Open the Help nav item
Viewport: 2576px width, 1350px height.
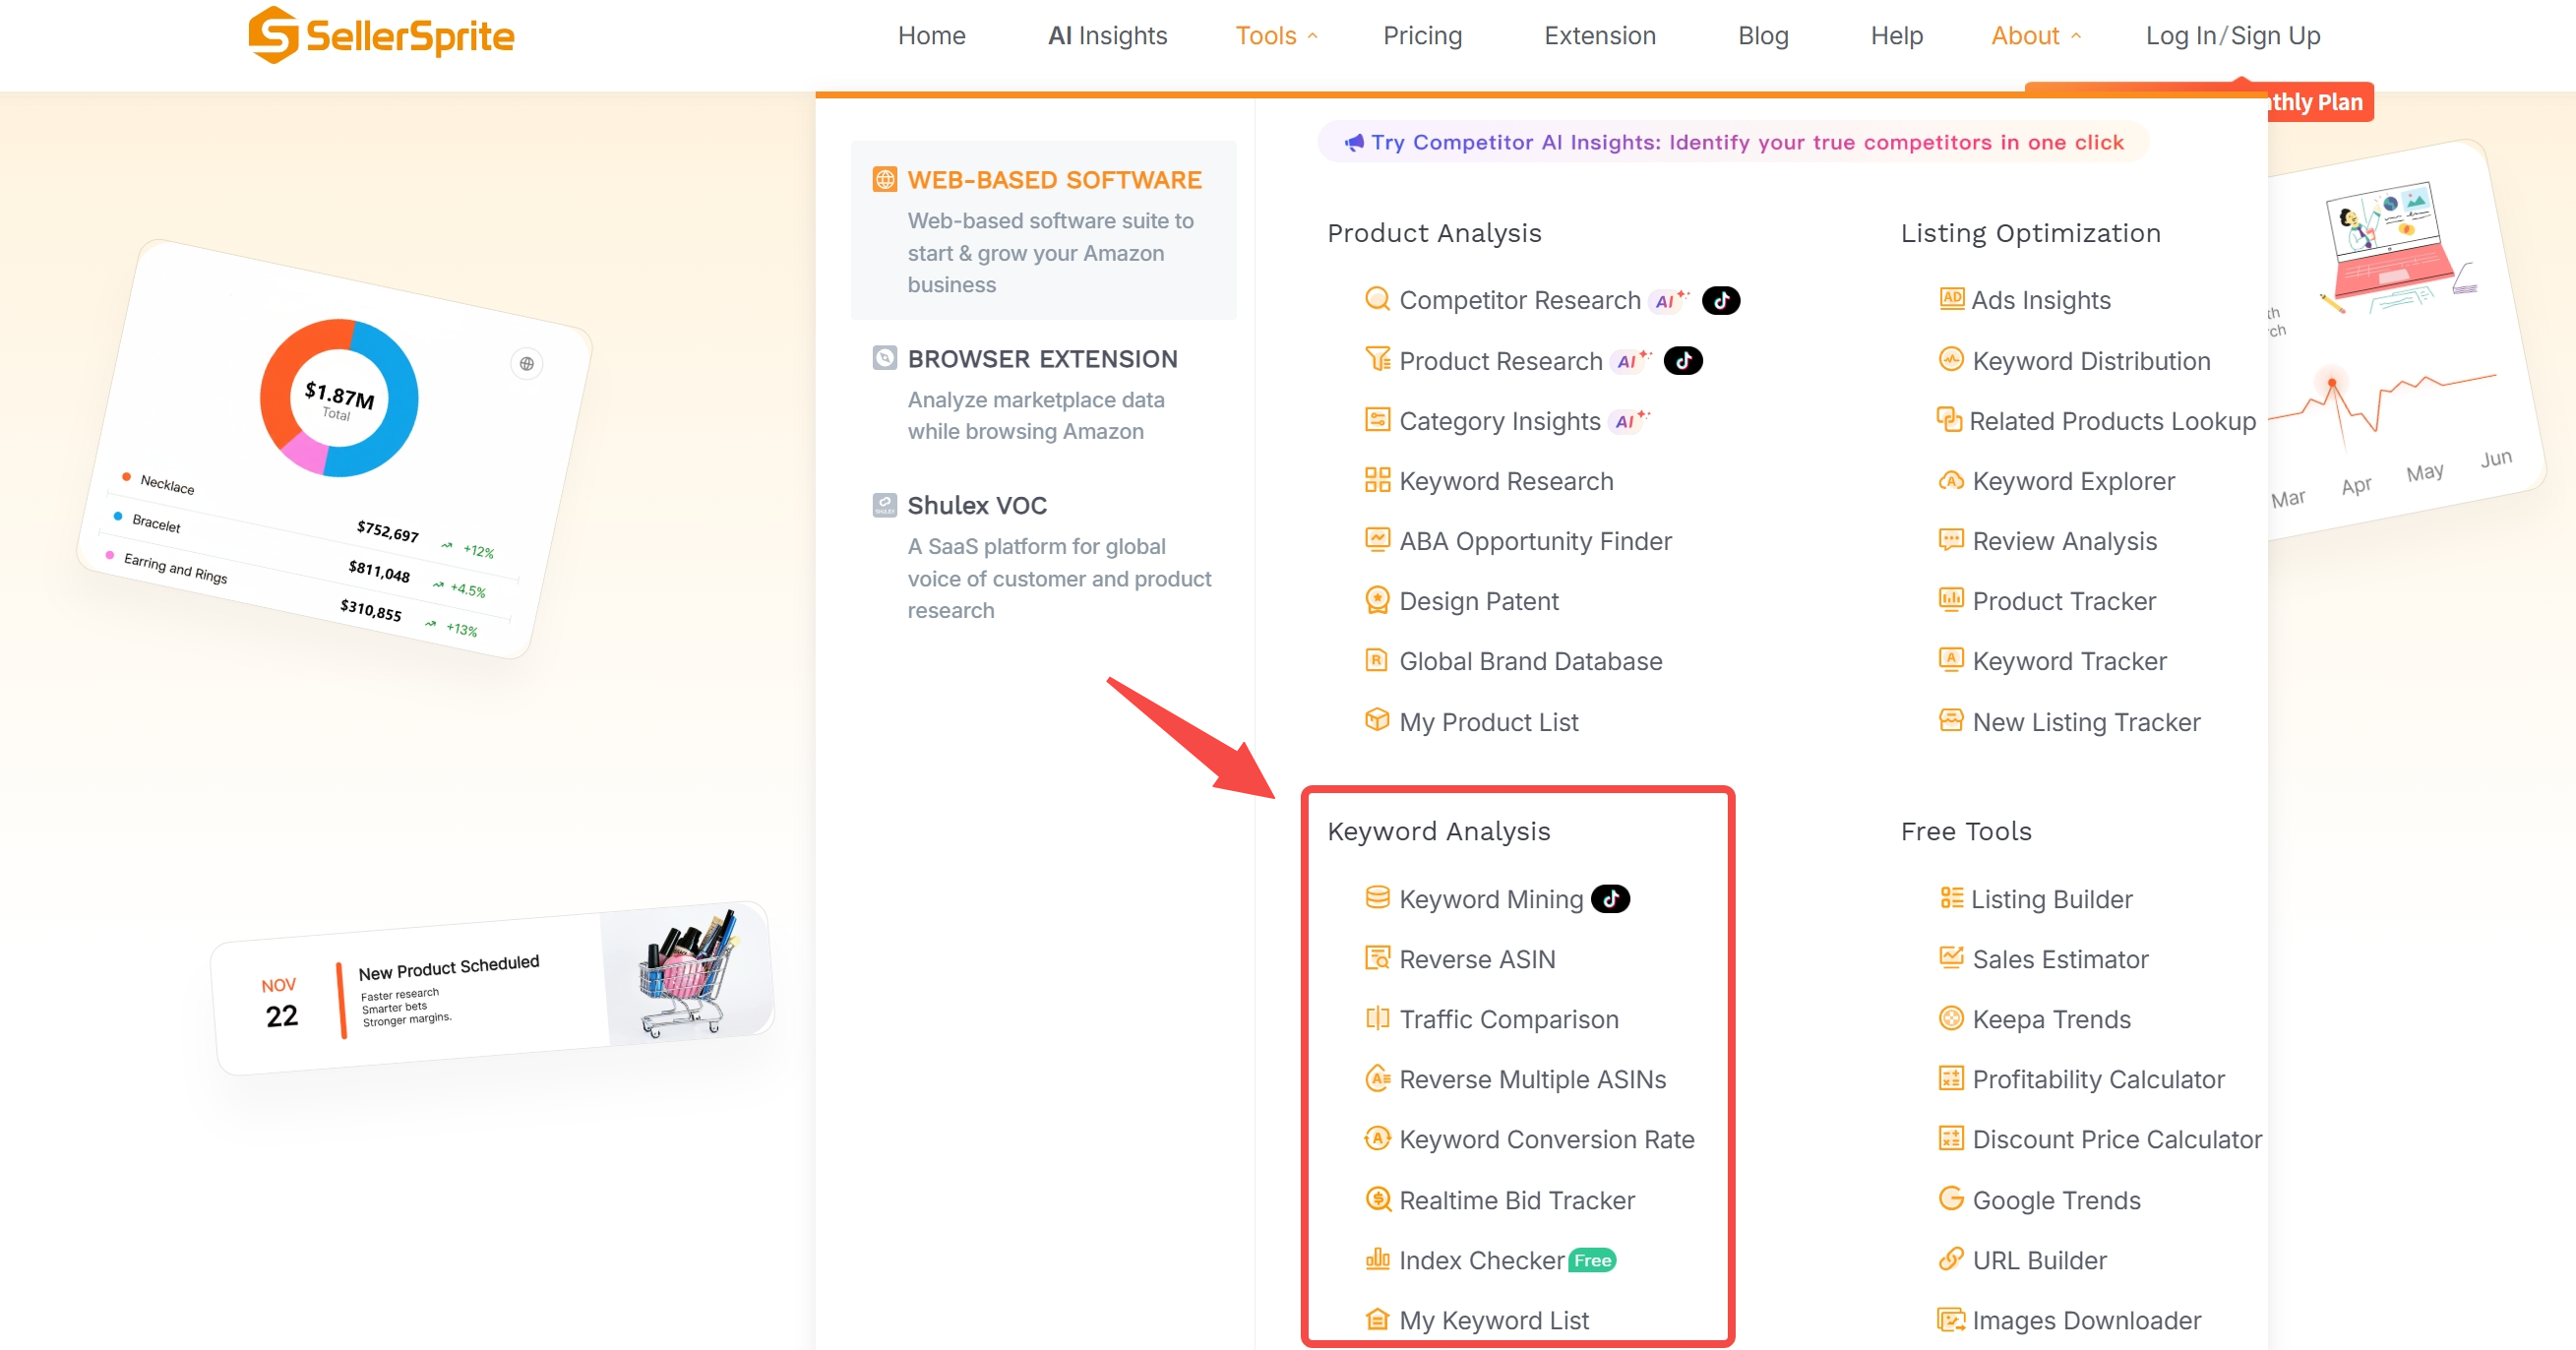point(1896,36)
